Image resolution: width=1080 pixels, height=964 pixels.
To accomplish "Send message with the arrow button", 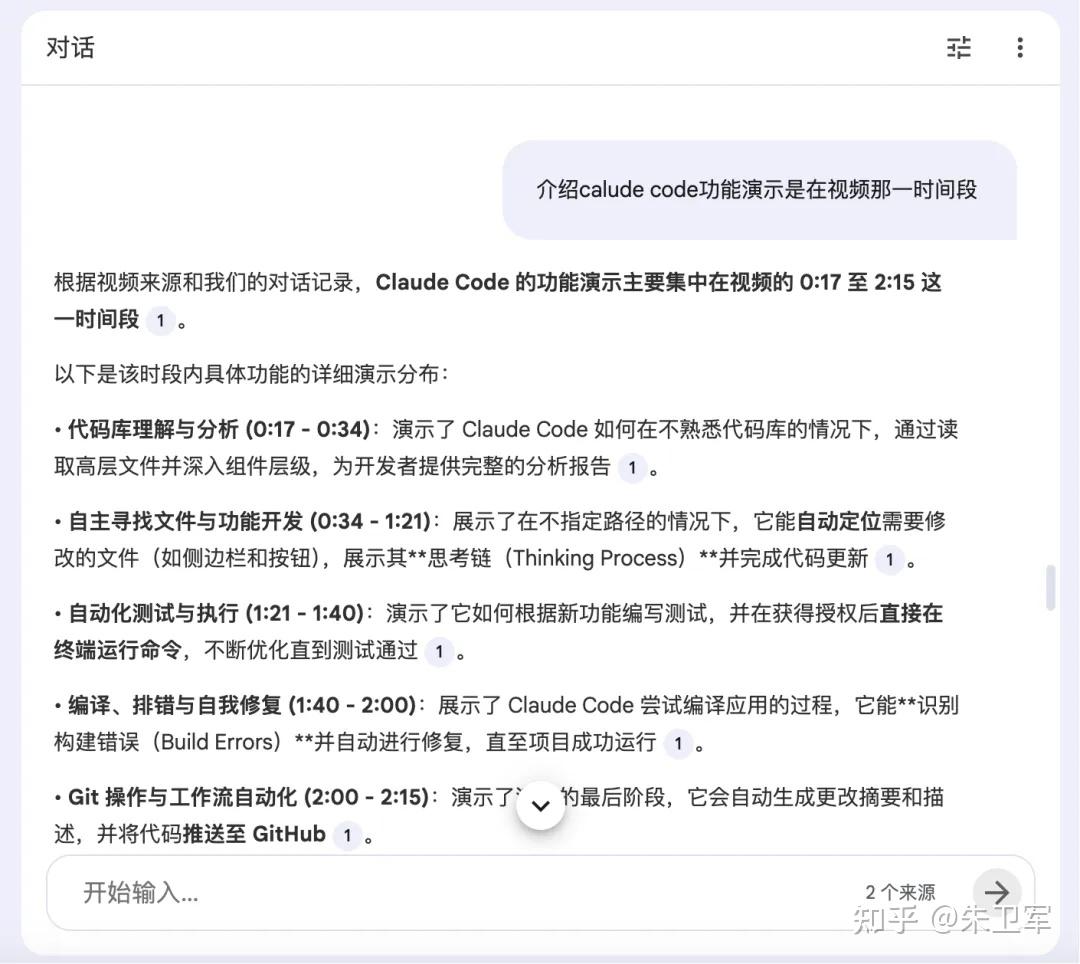I will (x=996, y=892).
